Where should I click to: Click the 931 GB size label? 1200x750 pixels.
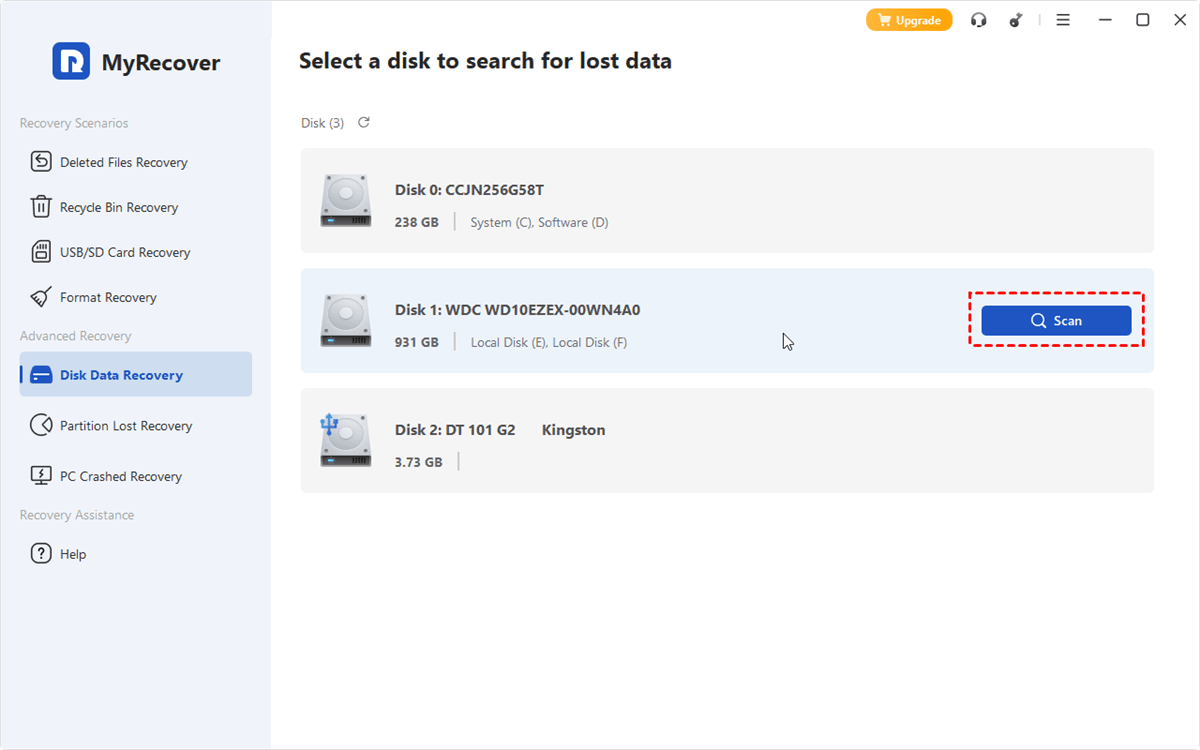(416, 342)
